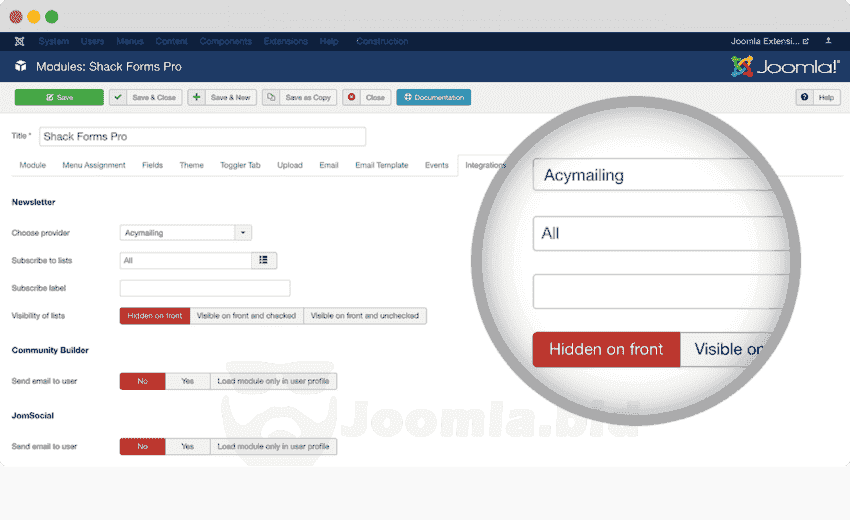Click the Subscribe label text field
850x520 pixels.
click(x=204, y=288)
